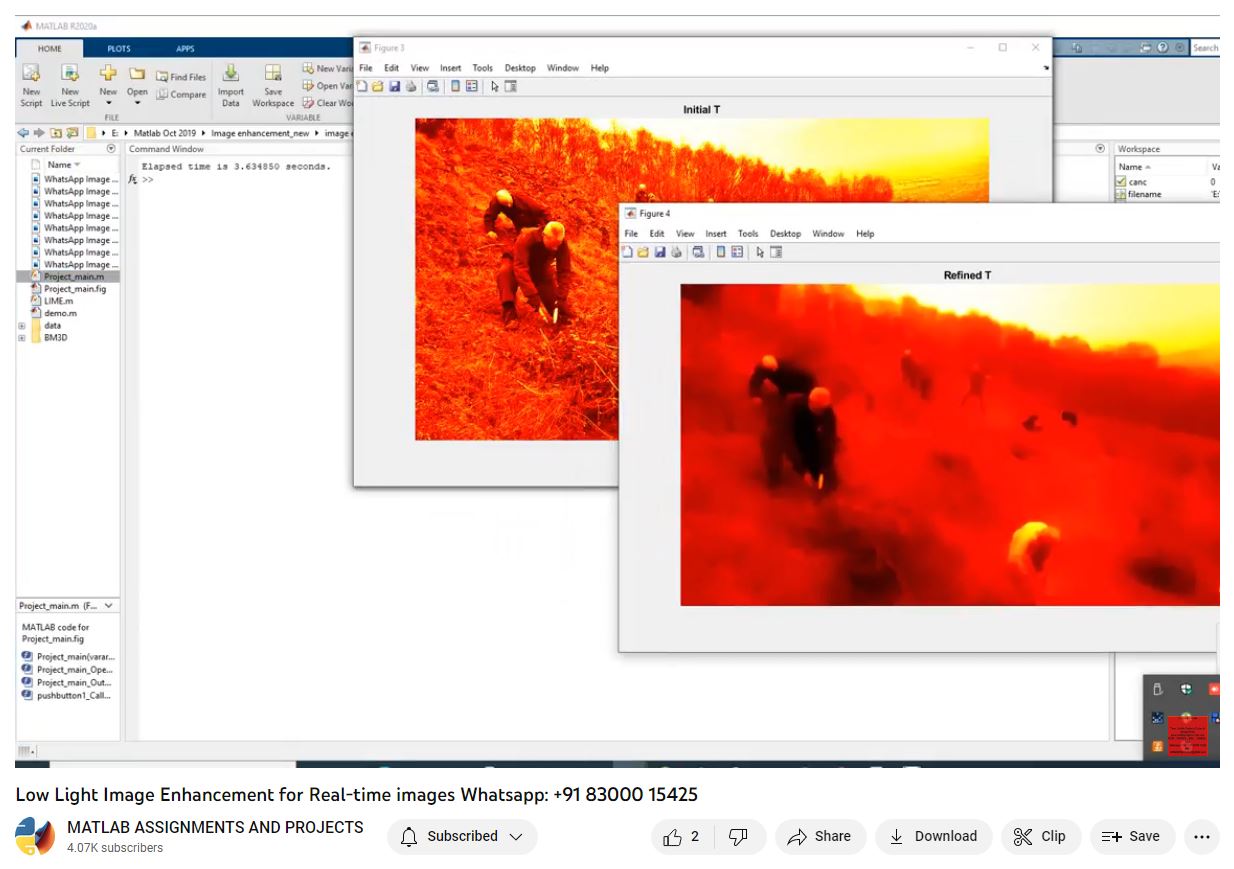Dislike the YouTube video
Screen dimensions: 1234x869
point(738,837)
